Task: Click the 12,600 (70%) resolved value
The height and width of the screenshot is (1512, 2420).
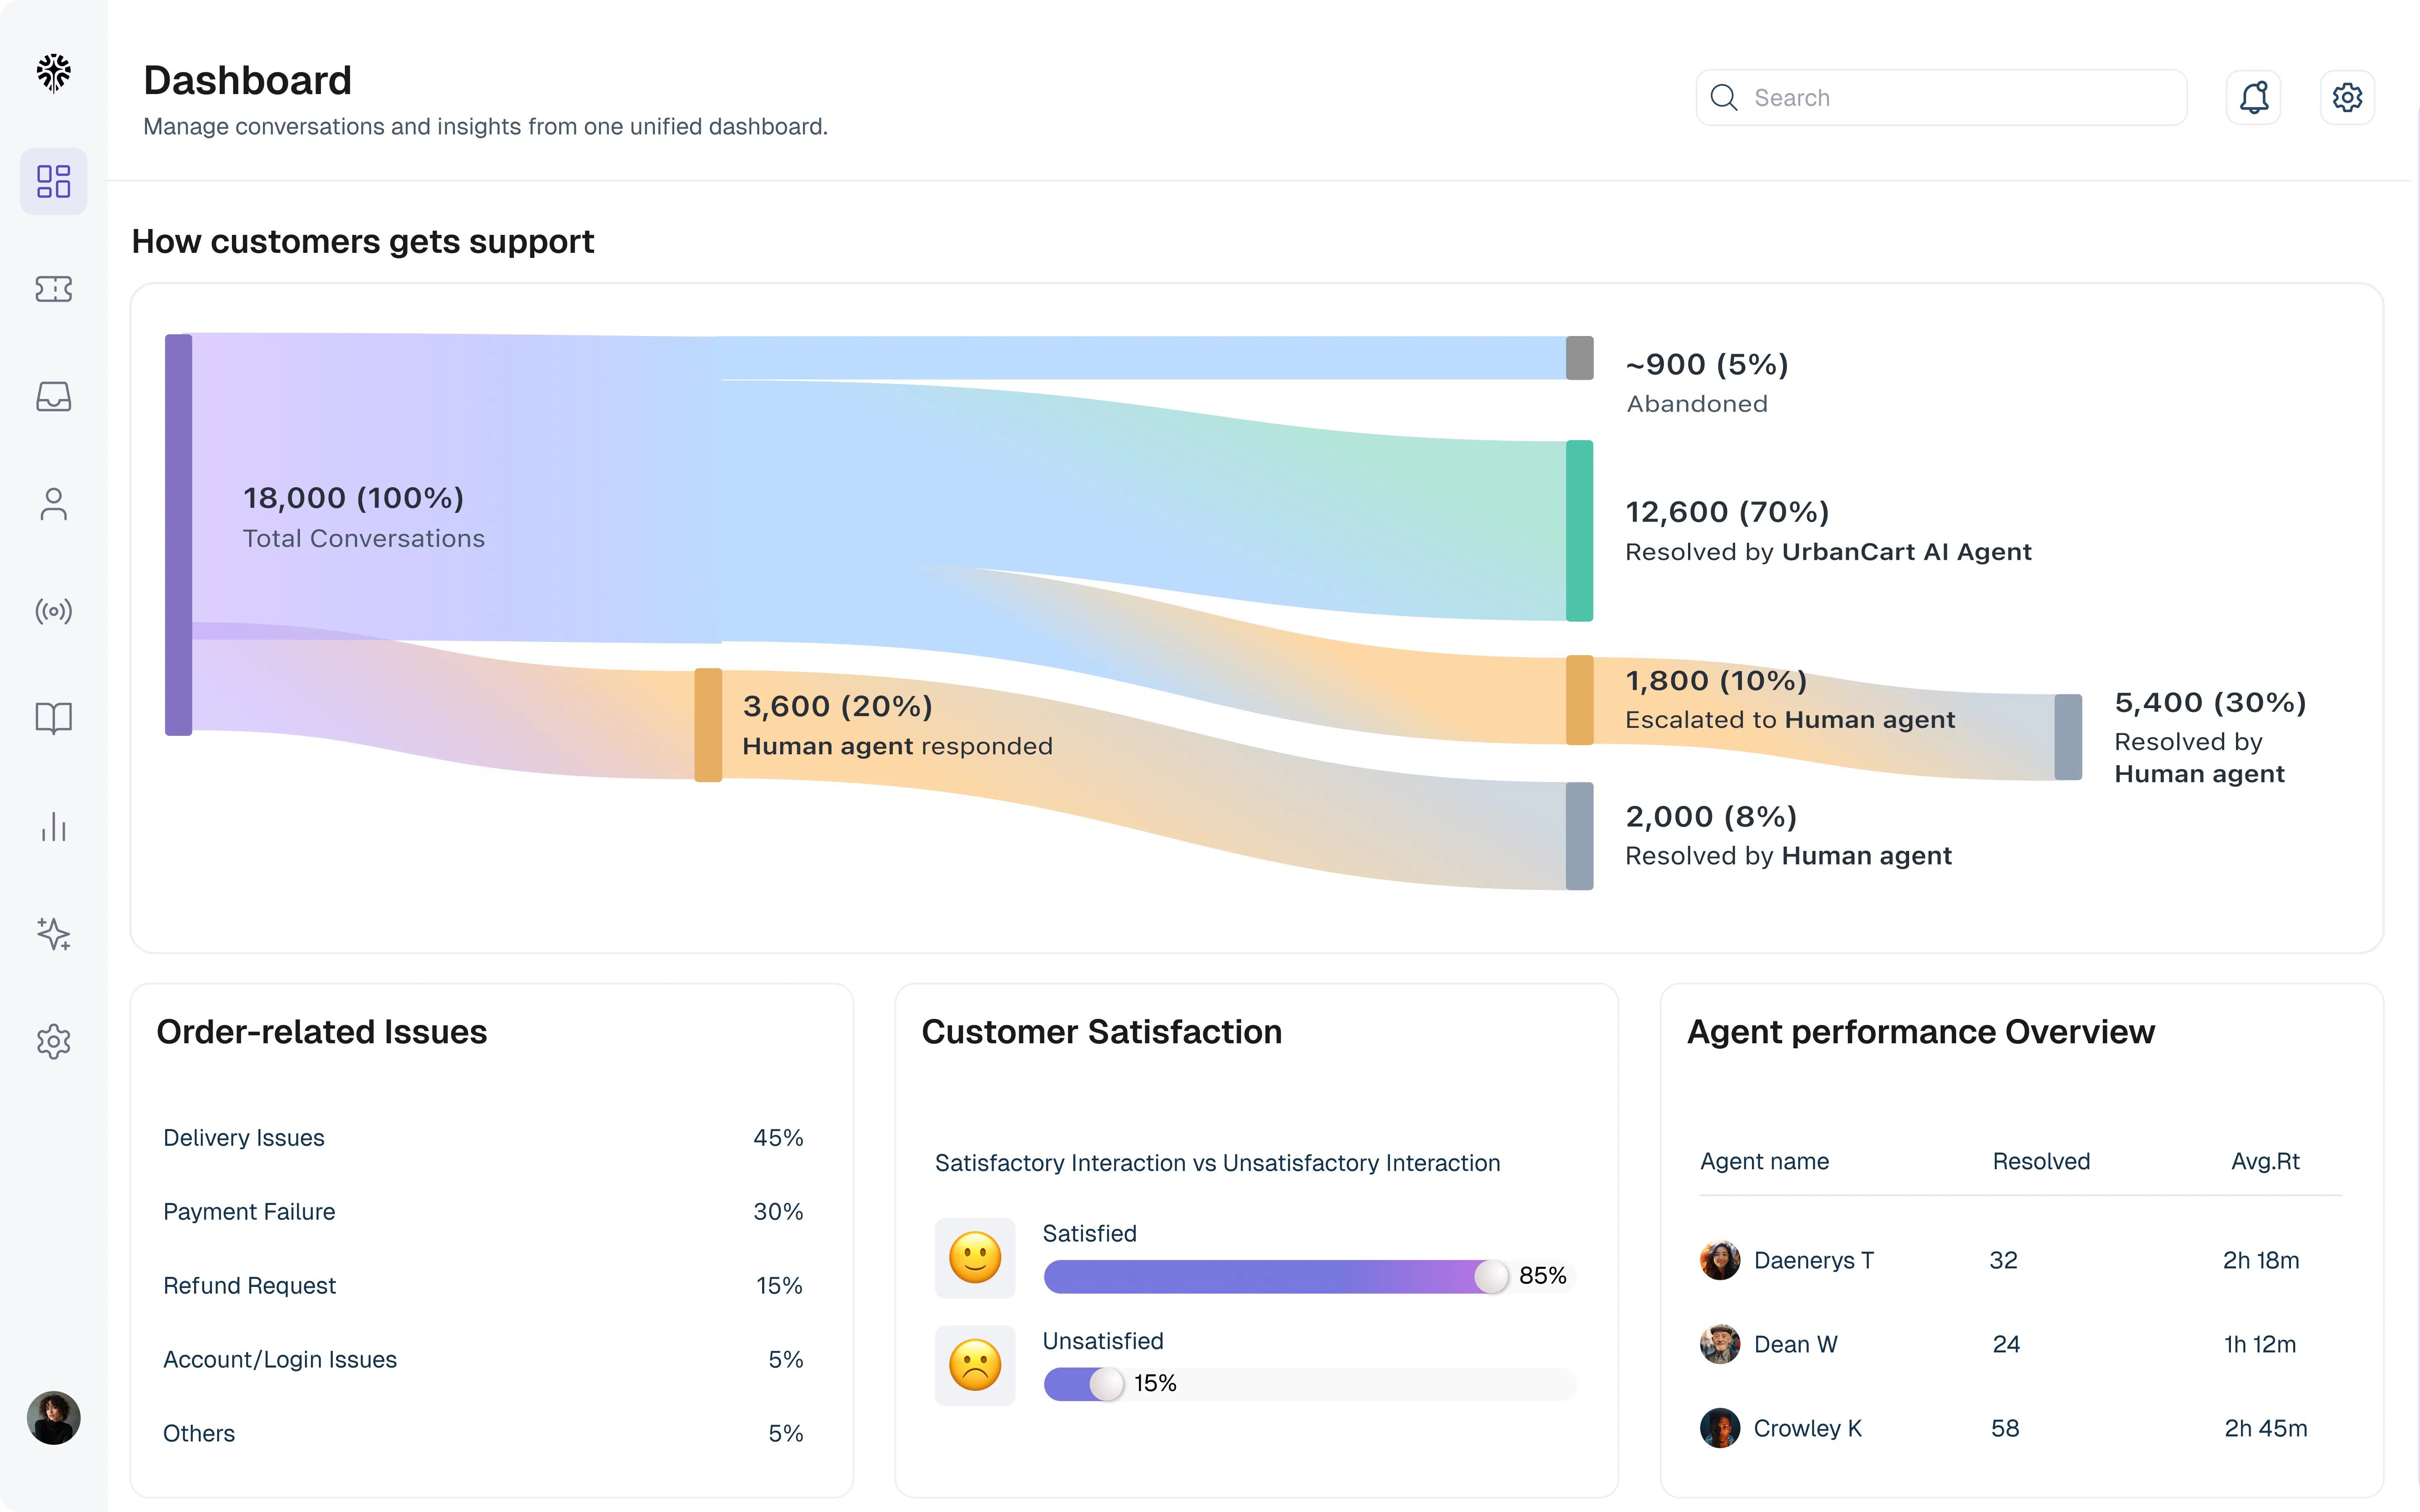Action: (1727, 512)
